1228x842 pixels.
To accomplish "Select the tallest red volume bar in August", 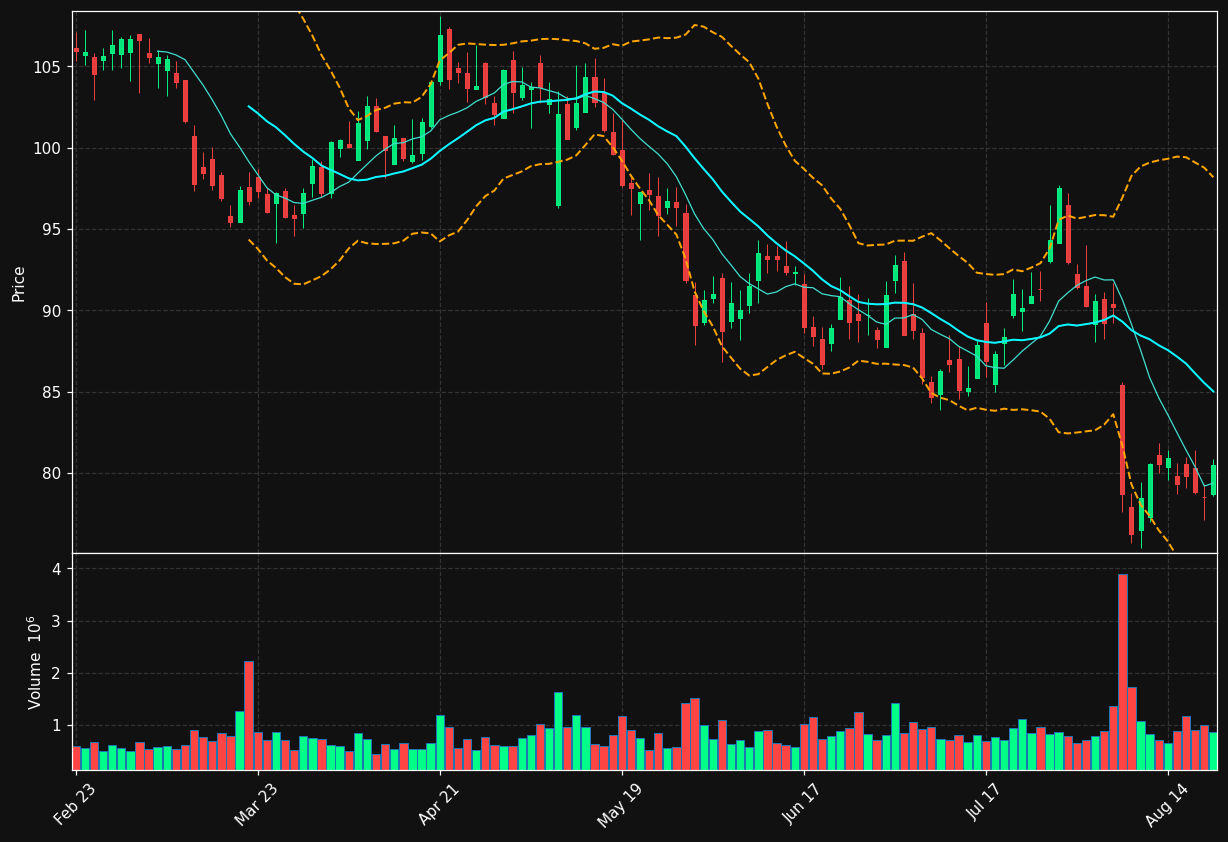I will [1122, 672].
